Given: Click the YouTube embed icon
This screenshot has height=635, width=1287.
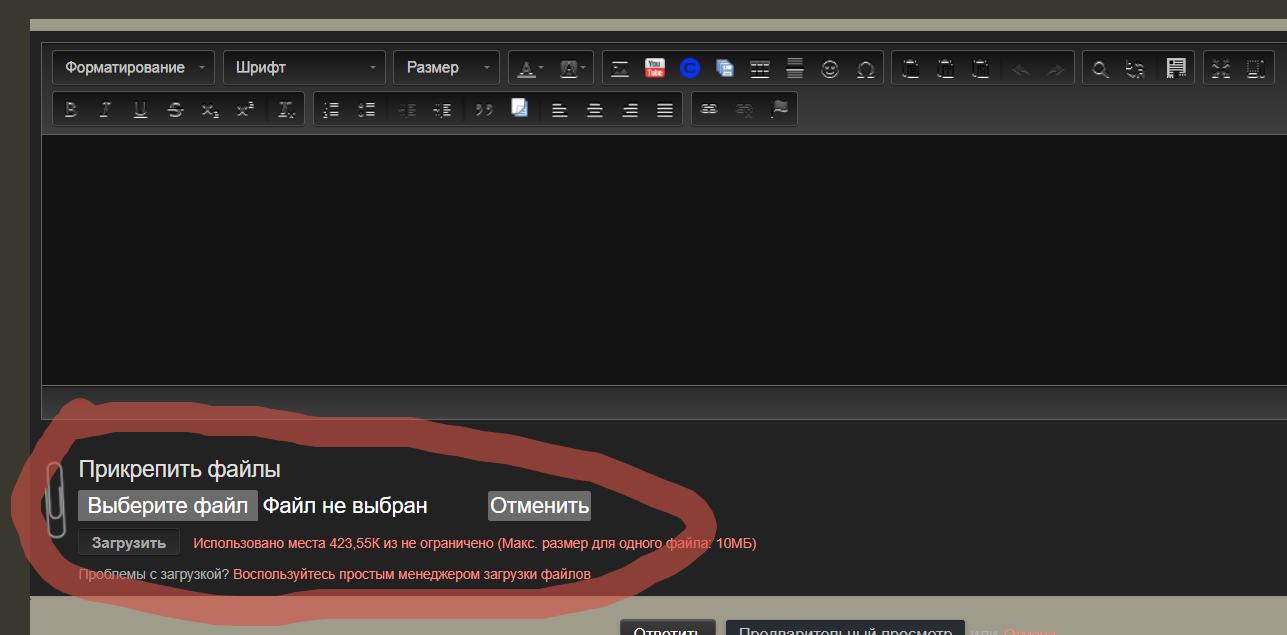Looking at the screenshot, I should click(655, 68).
